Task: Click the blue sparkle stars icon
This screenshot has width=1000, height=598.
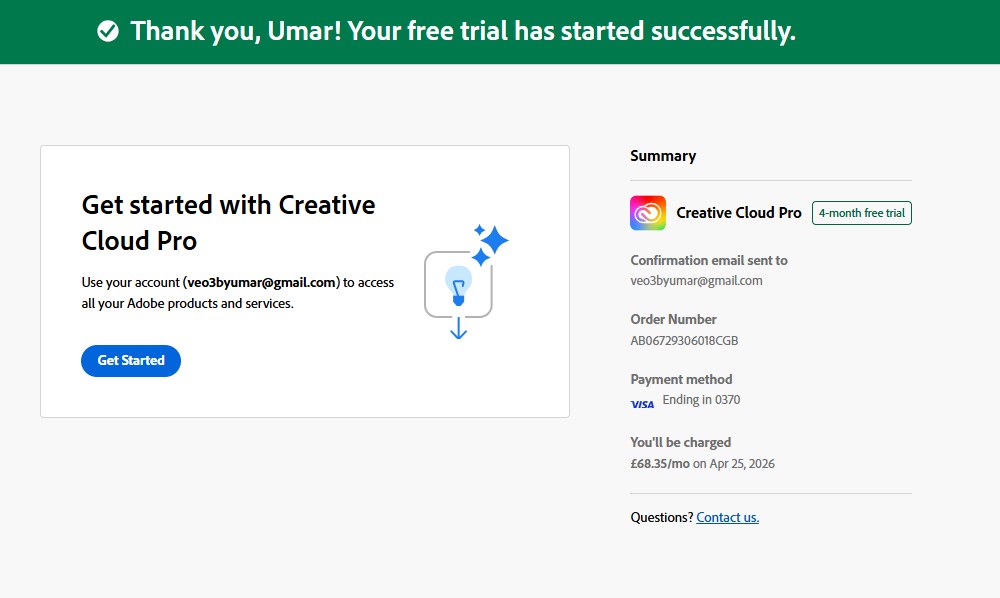Action: click(x=489, y=244)
